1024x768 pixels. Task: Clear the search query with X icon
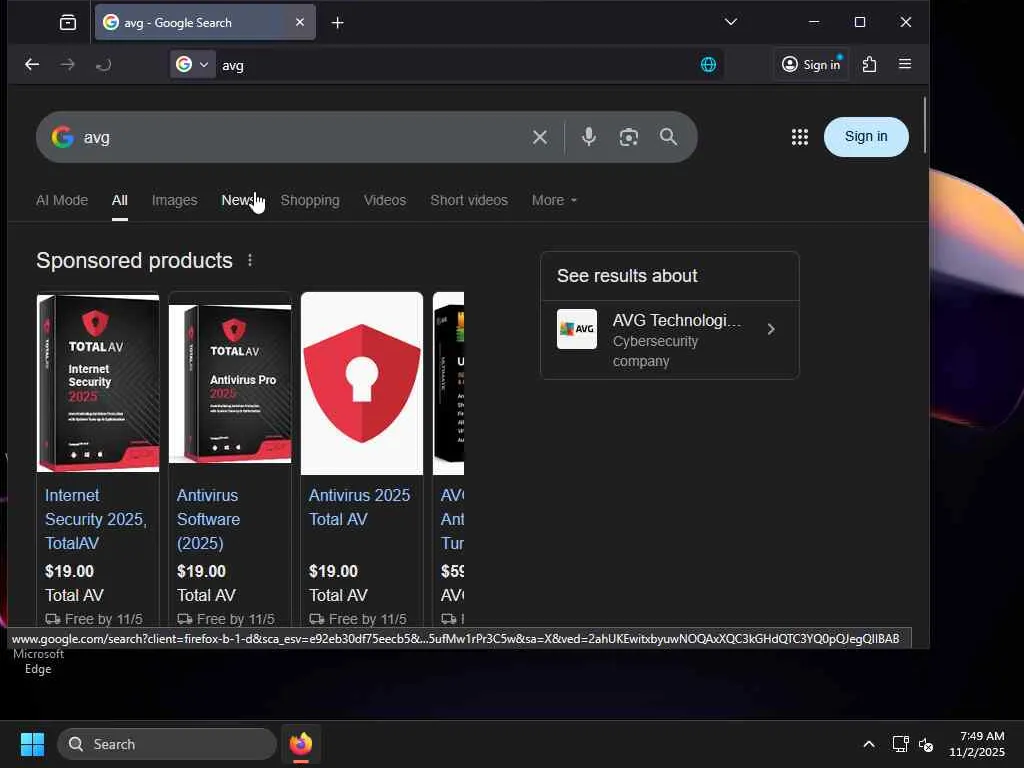(x=539, y=137)
